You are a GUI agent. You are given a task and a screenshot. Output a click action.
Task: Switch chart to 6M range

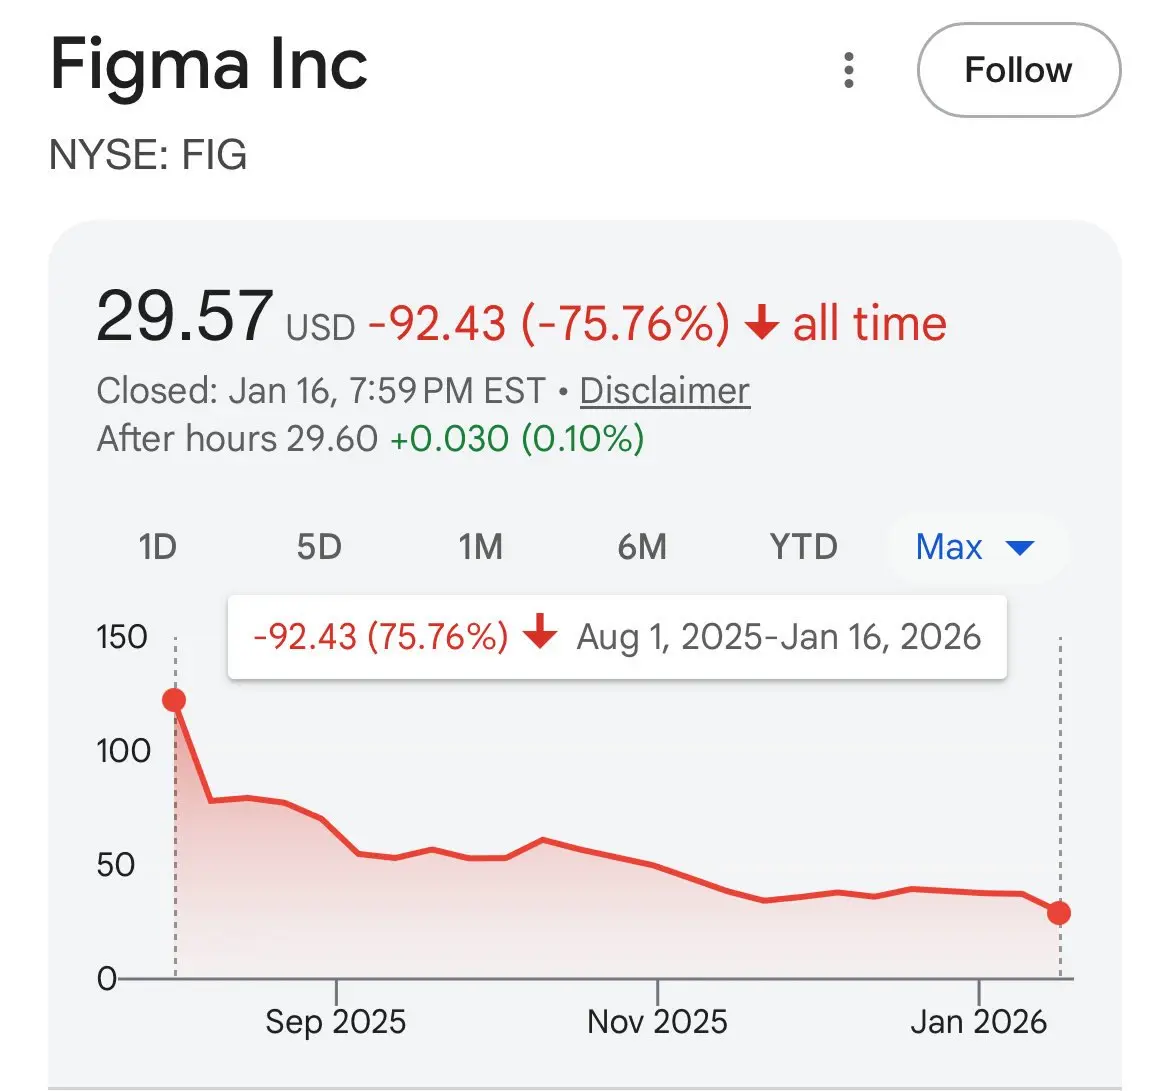[642, 547]
